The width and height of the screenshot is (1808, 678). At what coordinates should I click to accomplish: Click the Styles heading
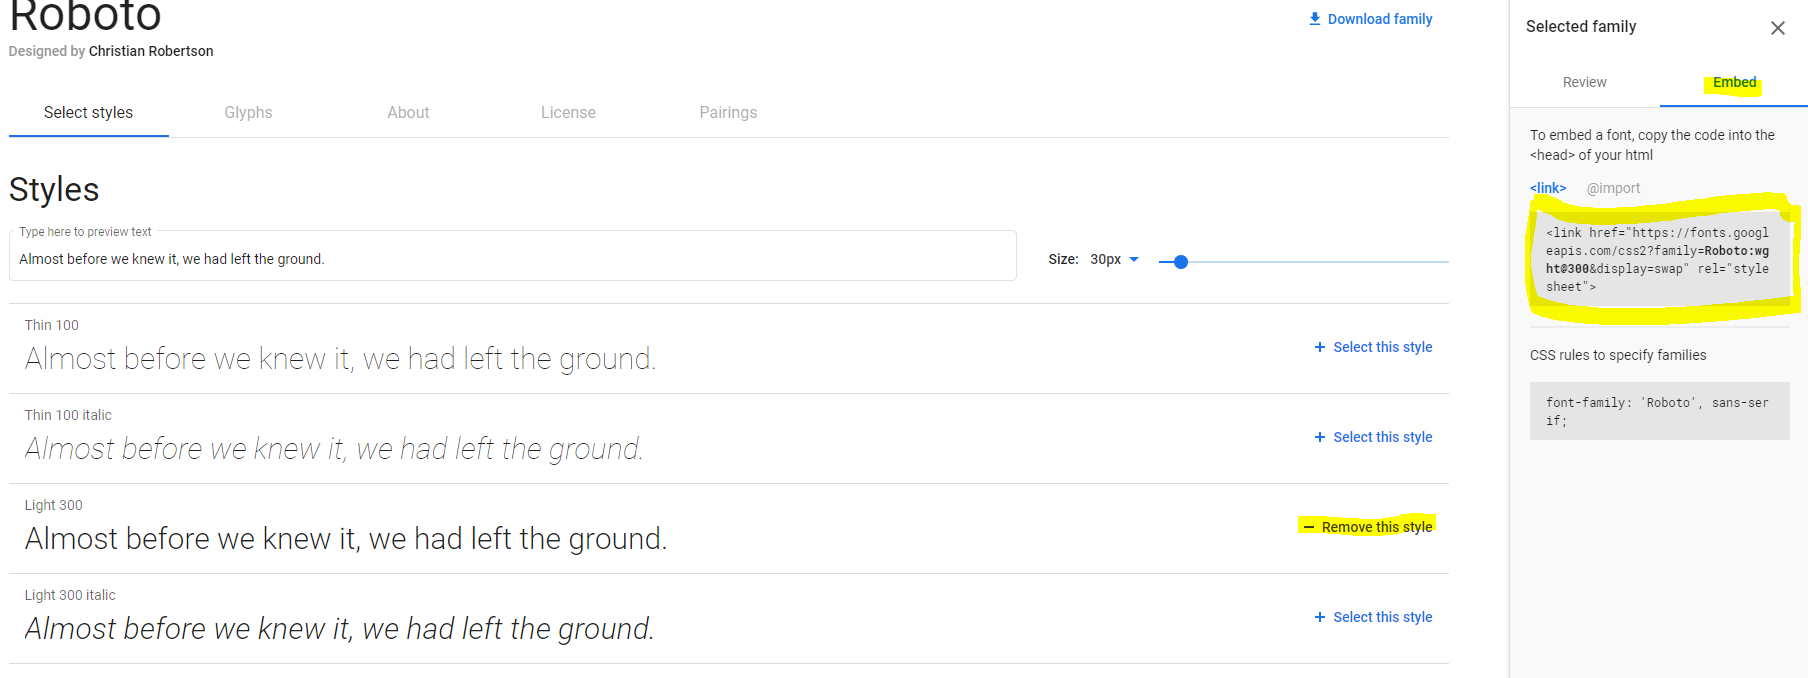54,189
